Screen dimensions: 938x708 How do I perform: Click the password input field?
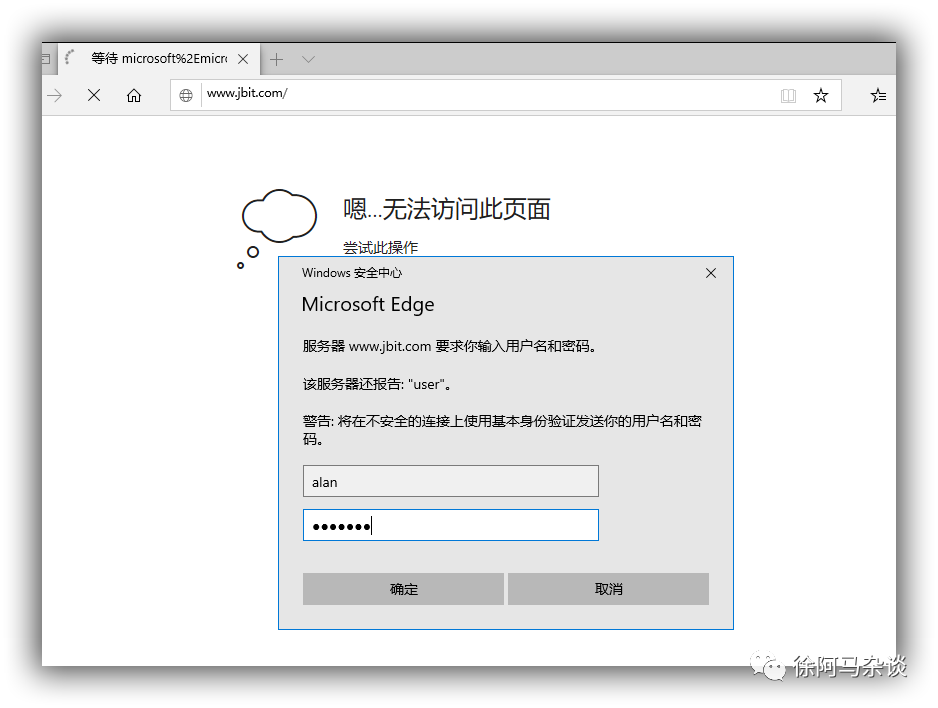pyautogui.click(x=450, y=525)
